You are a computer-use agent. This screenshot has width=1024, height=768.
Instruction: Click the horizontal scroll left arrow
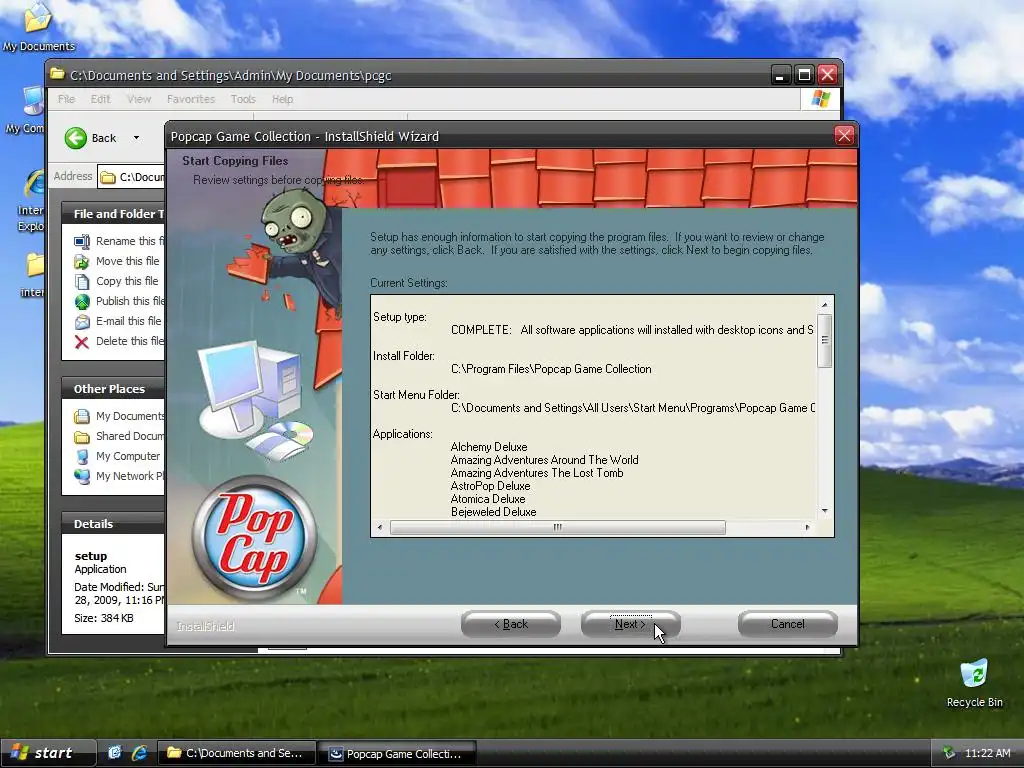click(380, 527)
